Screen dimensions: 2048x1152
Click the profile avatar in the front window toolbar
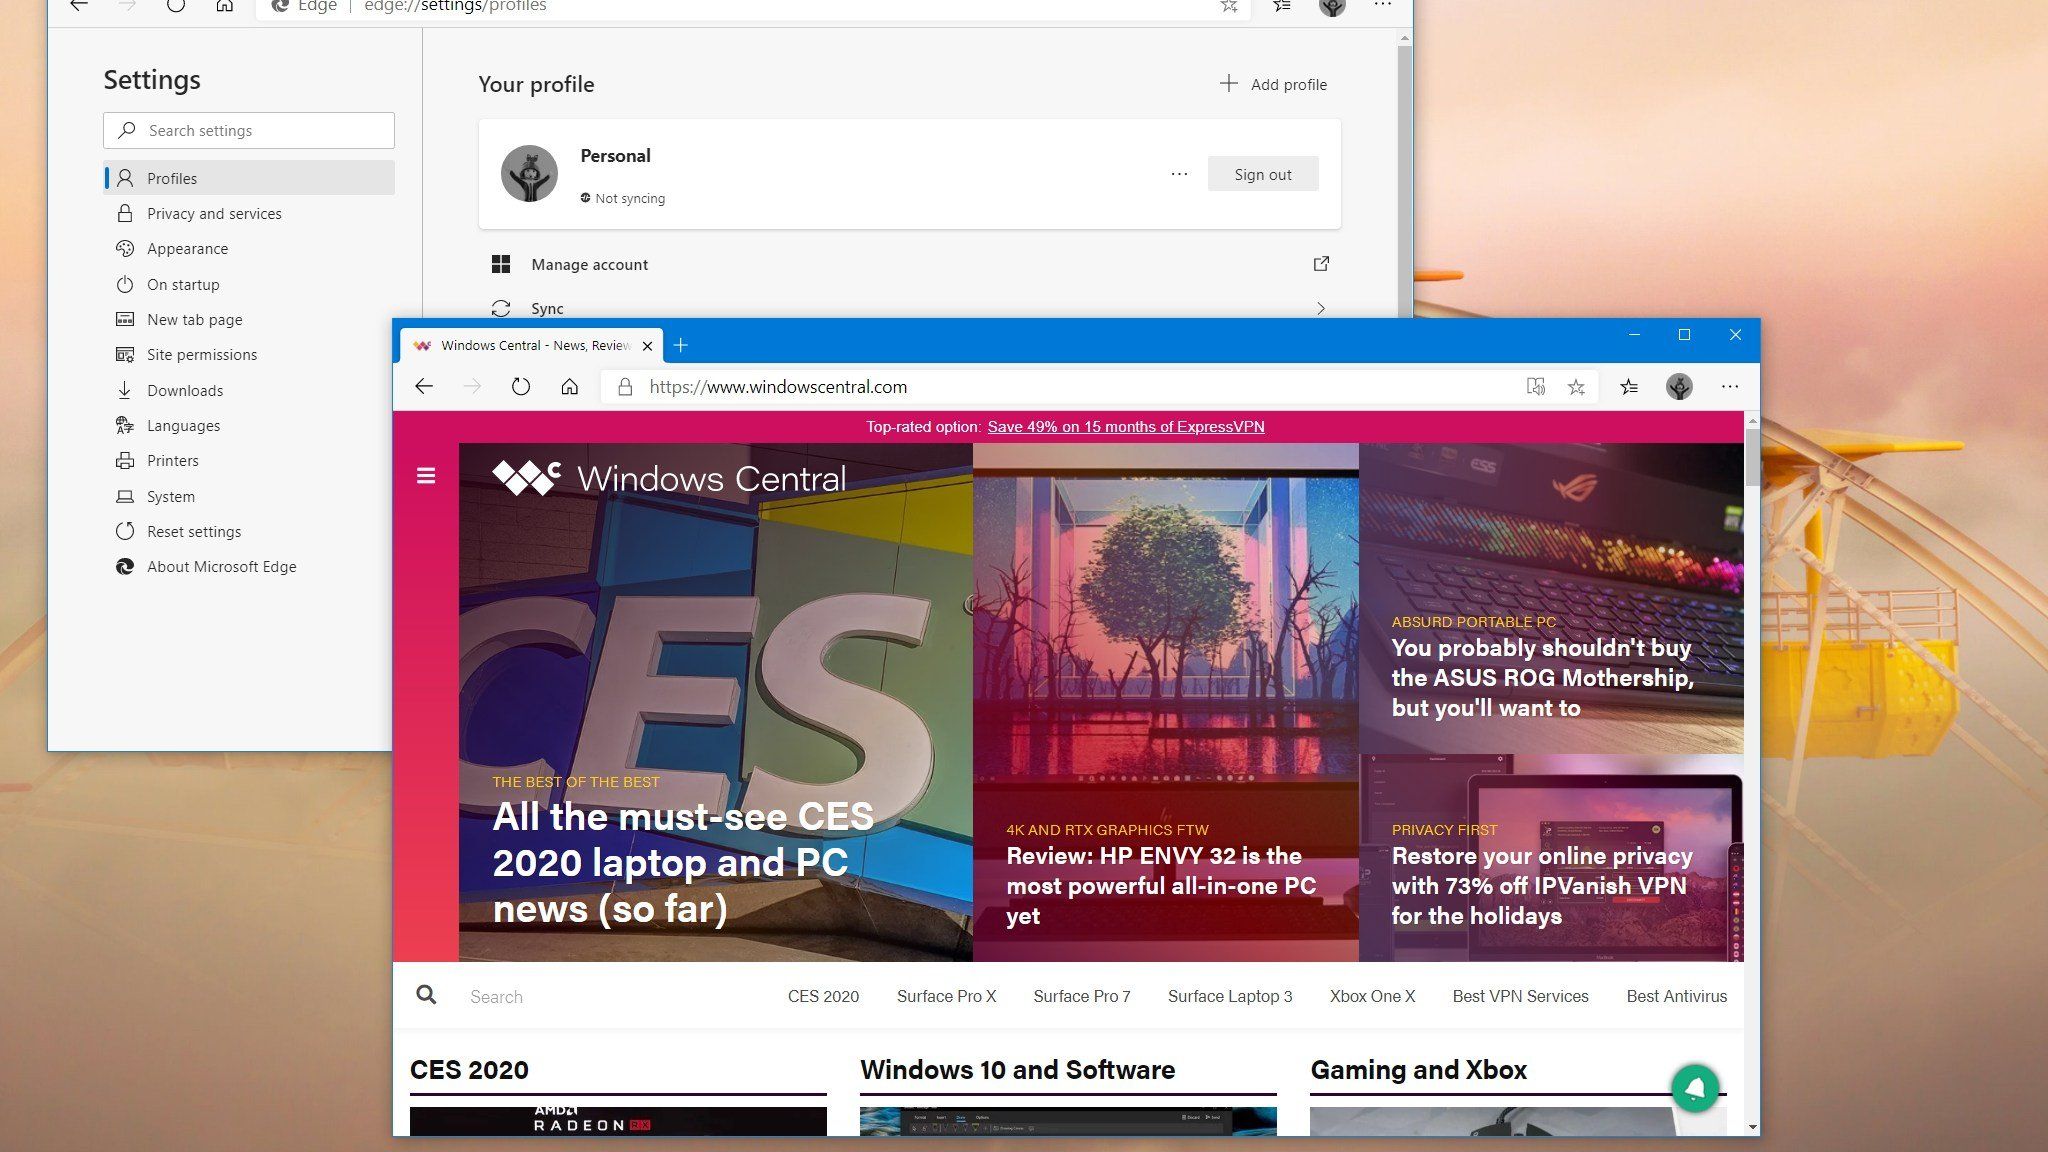1679,387
